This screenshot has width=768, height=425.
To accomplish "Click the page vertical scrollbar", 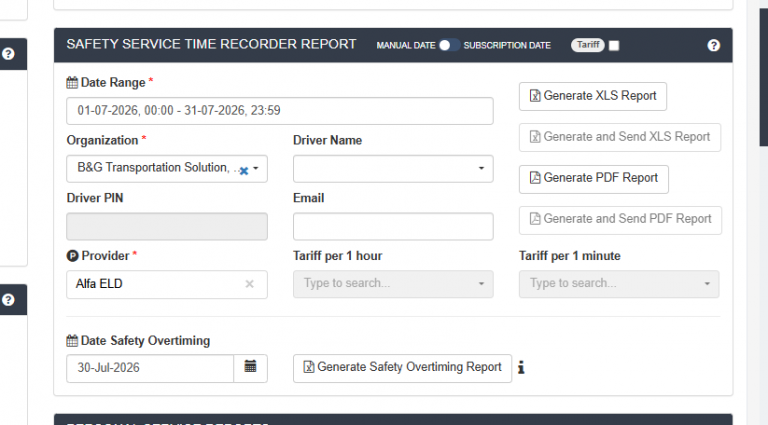I will click(764, 77).
